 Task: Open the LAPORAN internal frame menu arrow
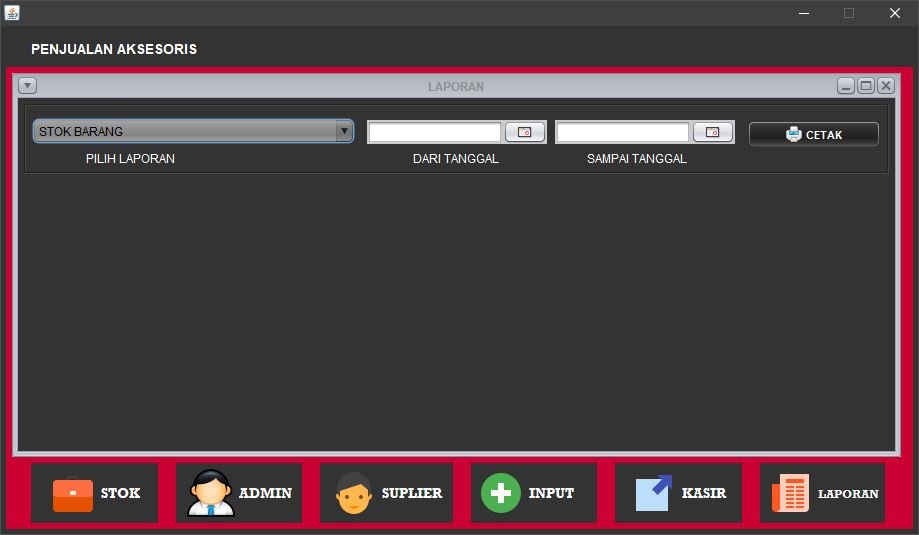click(28, 86)
